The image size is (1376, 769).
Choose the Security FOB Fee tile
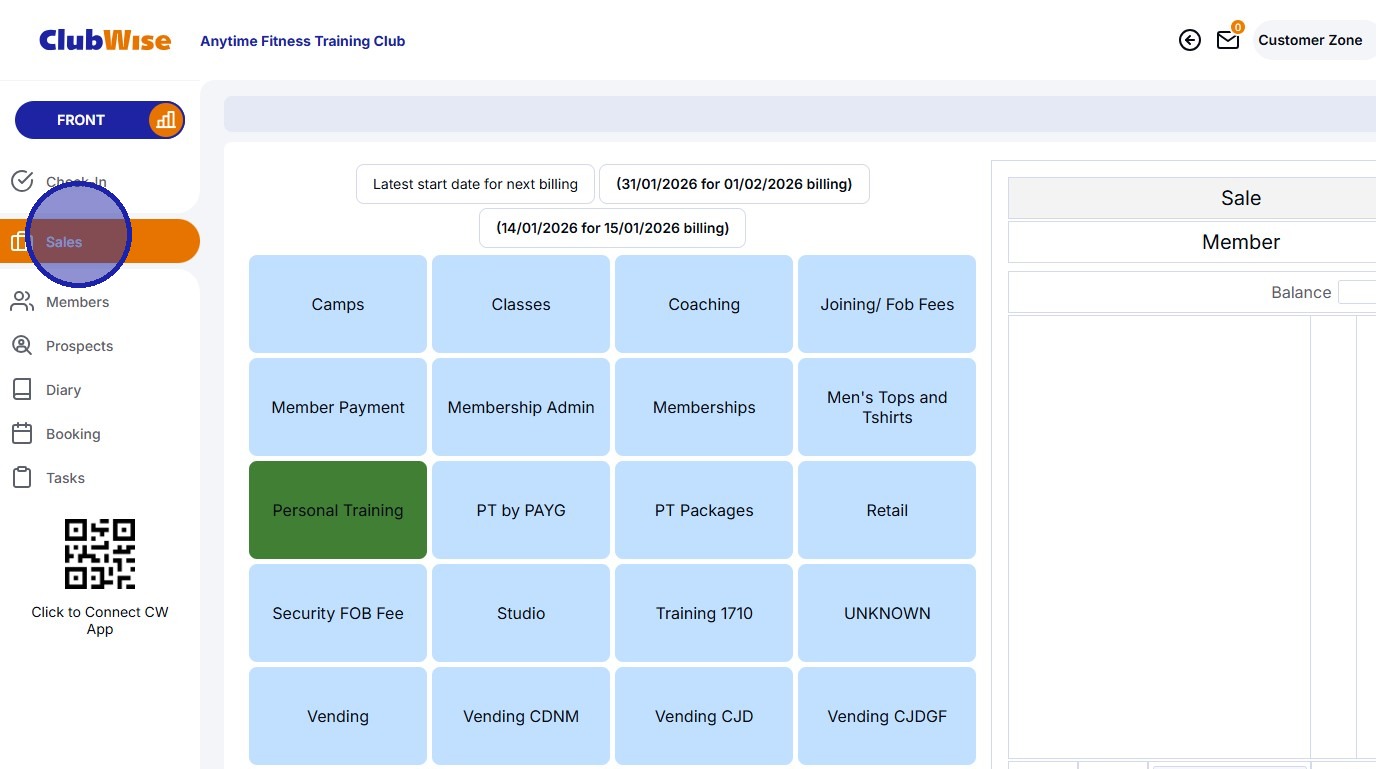(338, 613)
